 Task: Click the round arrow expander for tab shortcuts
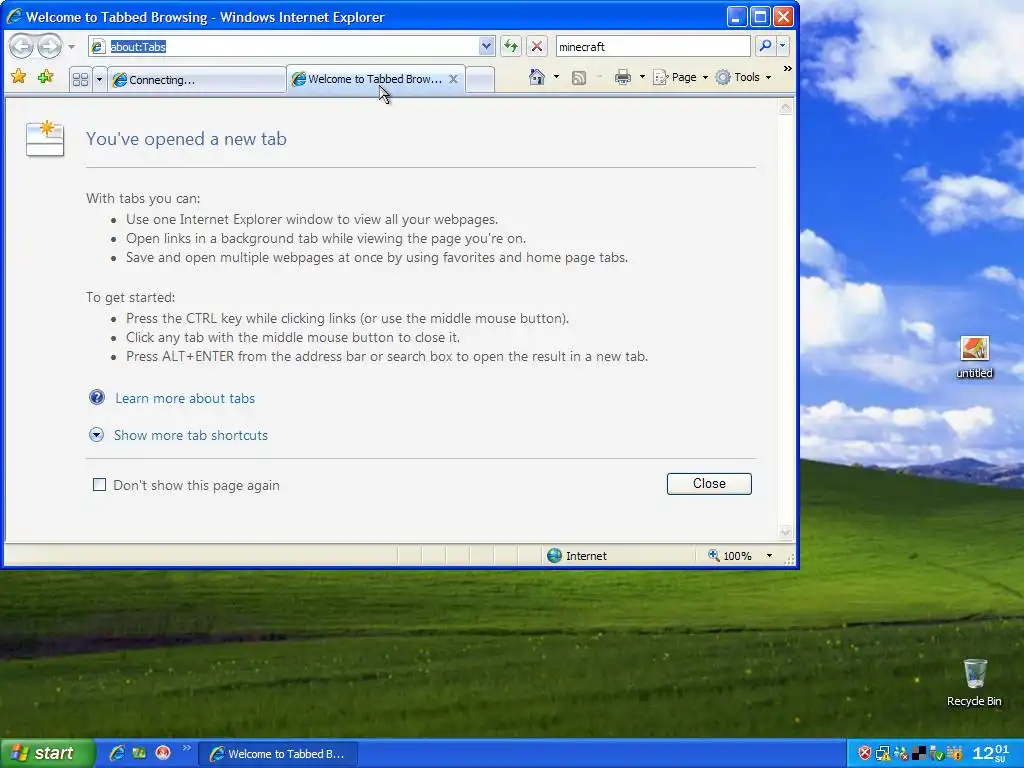pos(96,435)
